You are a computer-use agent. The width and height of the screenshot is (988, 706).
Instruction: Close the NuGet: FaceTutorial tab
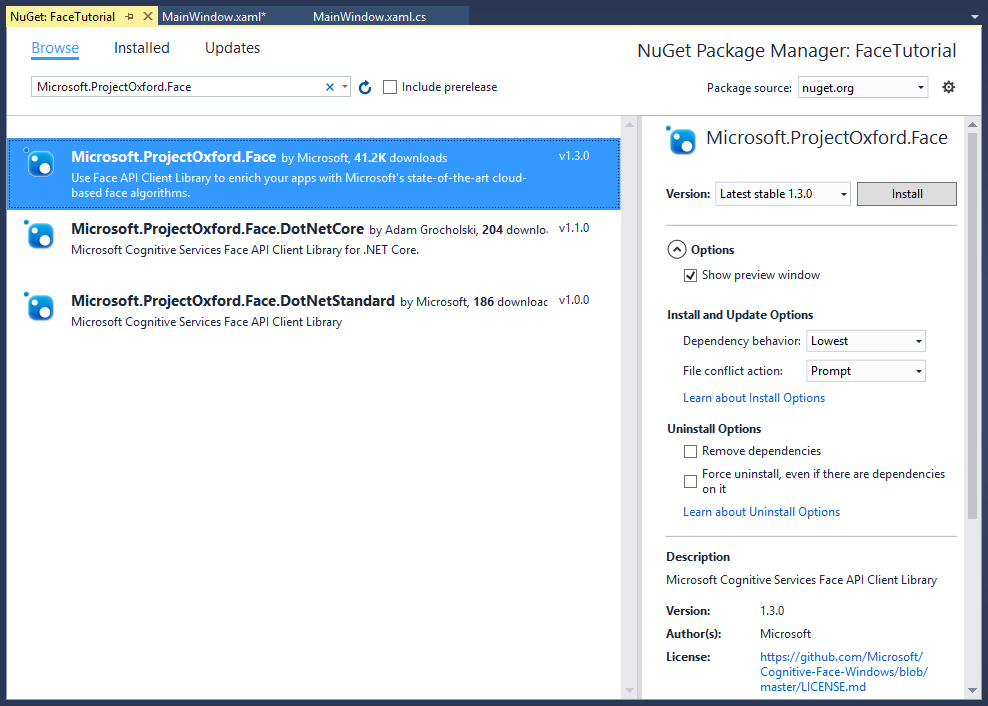pyautogui.click(x=147, y=16)
